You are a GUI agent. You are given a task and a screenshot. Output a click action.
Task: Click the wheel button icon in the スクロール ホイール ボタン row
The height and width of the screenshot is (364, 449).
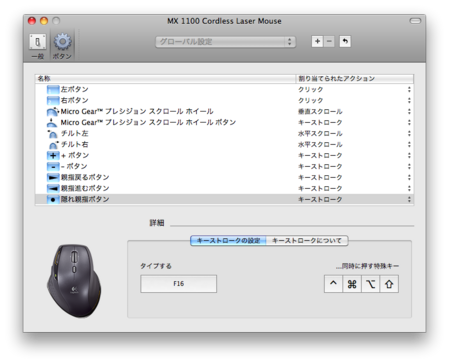pyautogui.click(x=52, y=122)
